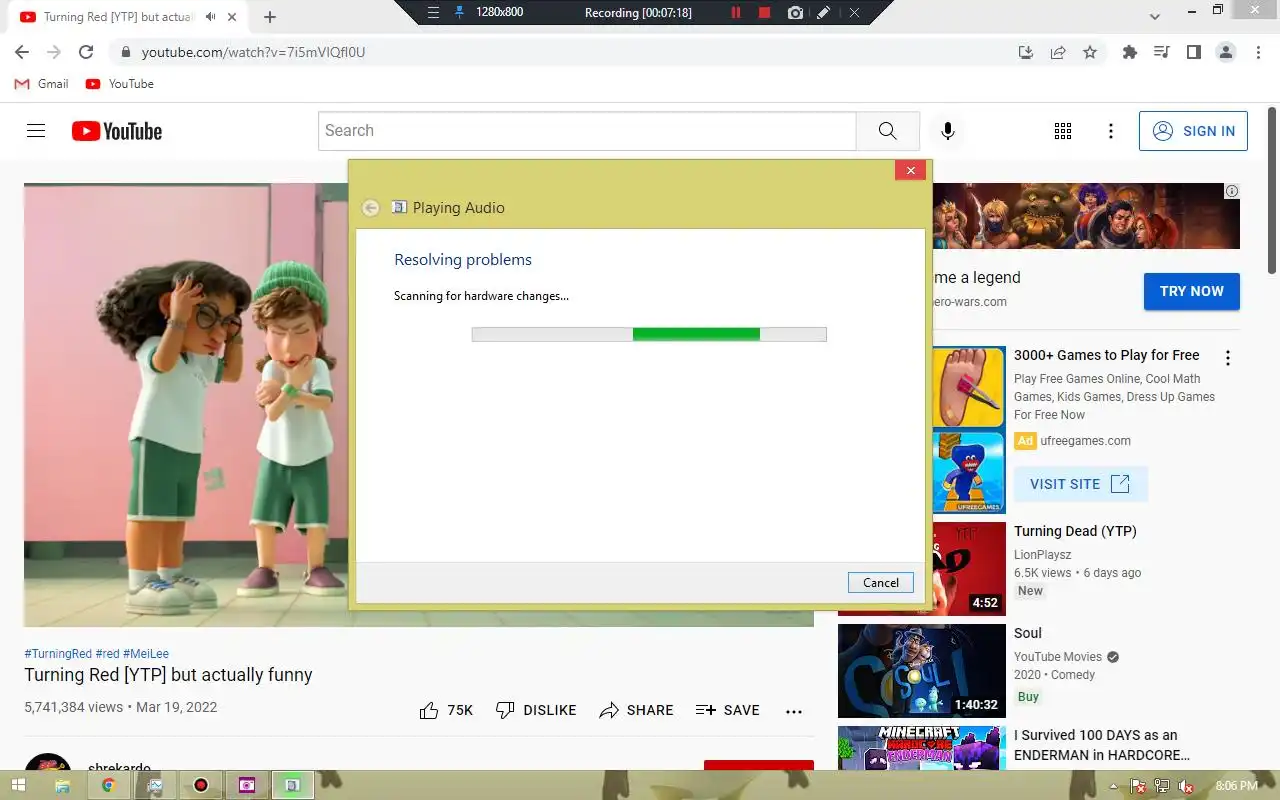Click the SIGN IN button
1280x800 pixels.
coord(1193,131)
